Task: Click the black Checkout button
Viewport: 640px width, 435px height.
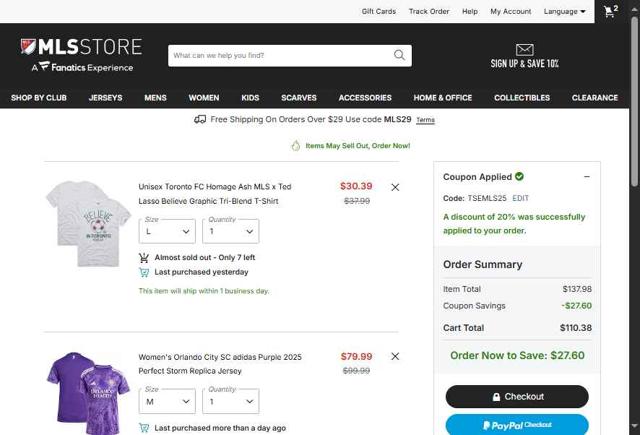Action: tap(517, 396)
